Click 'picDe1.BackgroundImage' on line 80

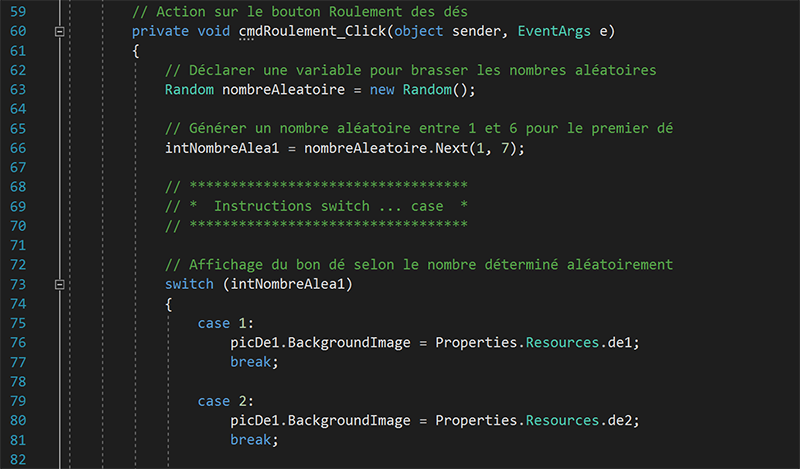320,421
